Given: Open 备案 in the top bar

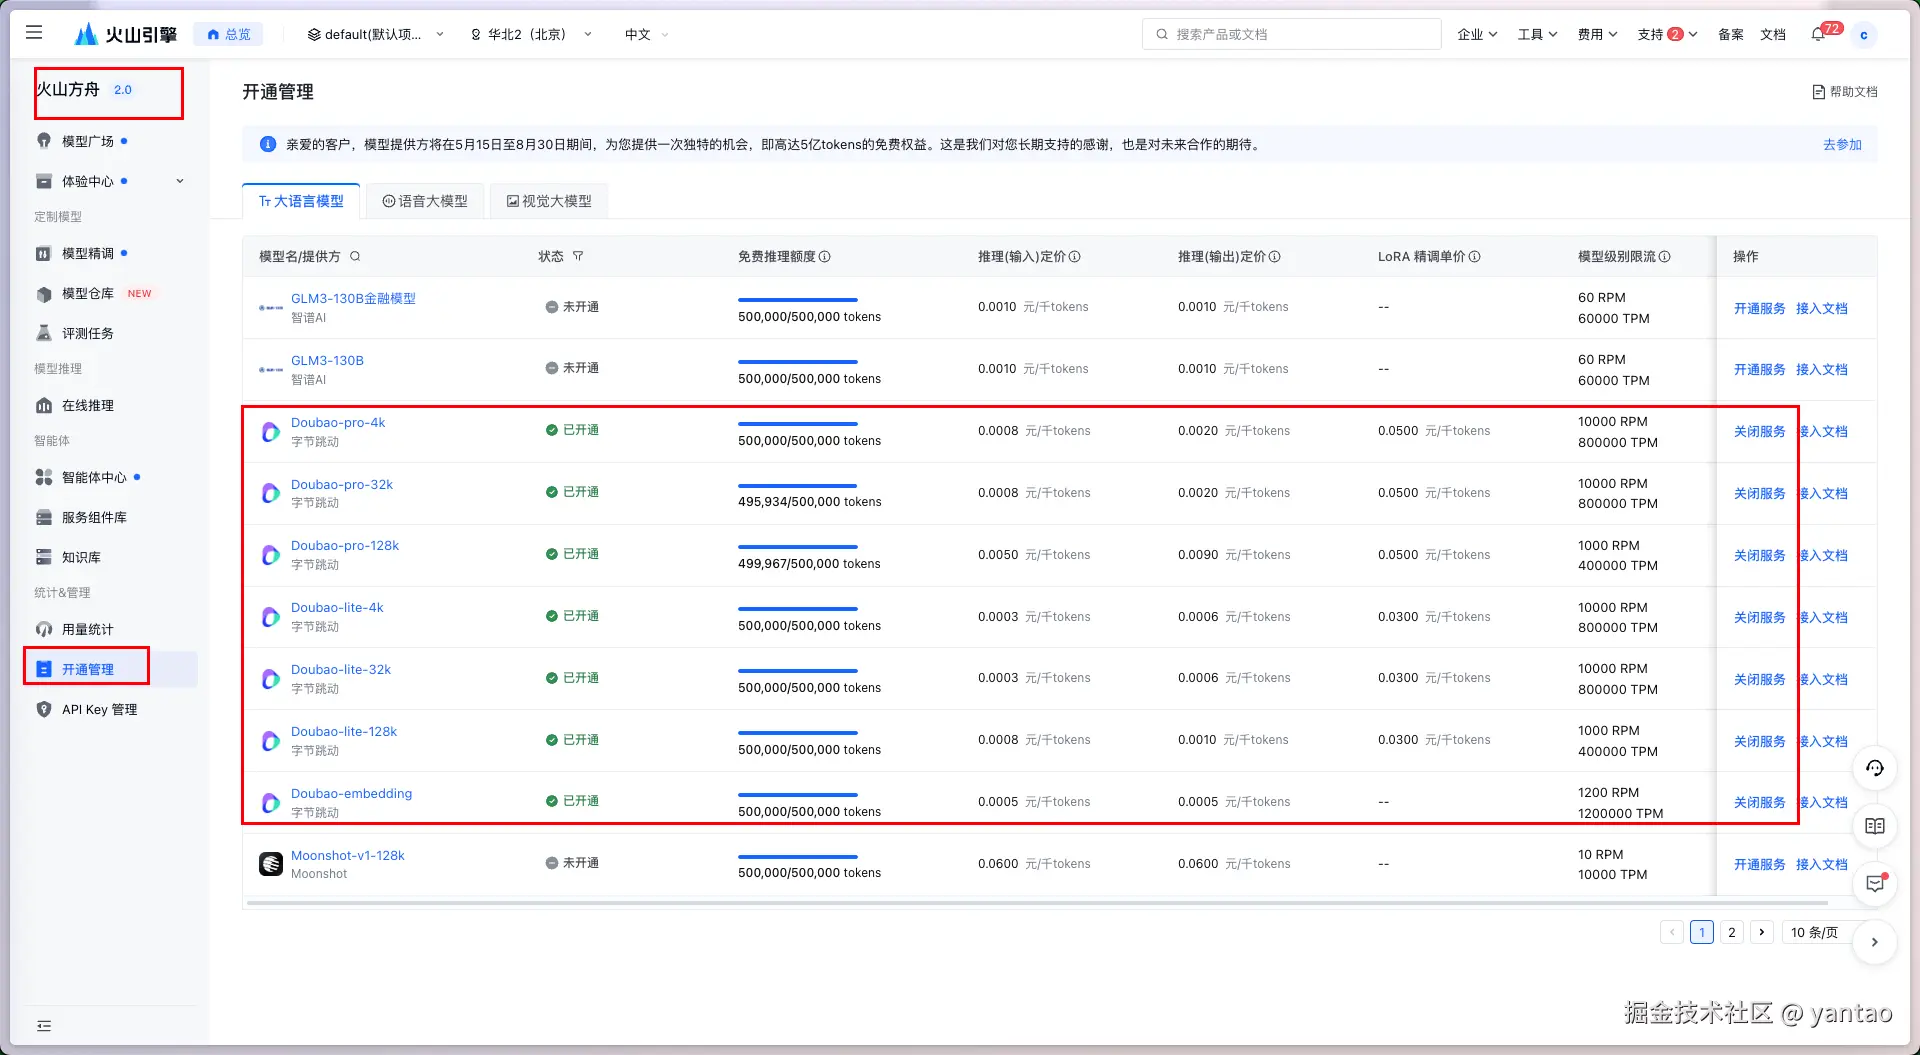Looking at the screenshot, I should [x=1731, y=34].
